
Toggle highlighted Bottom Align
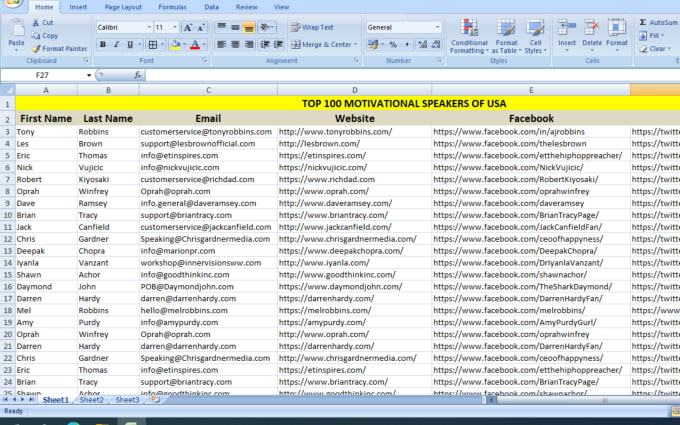pyautogui.click(x=248, y=27)
